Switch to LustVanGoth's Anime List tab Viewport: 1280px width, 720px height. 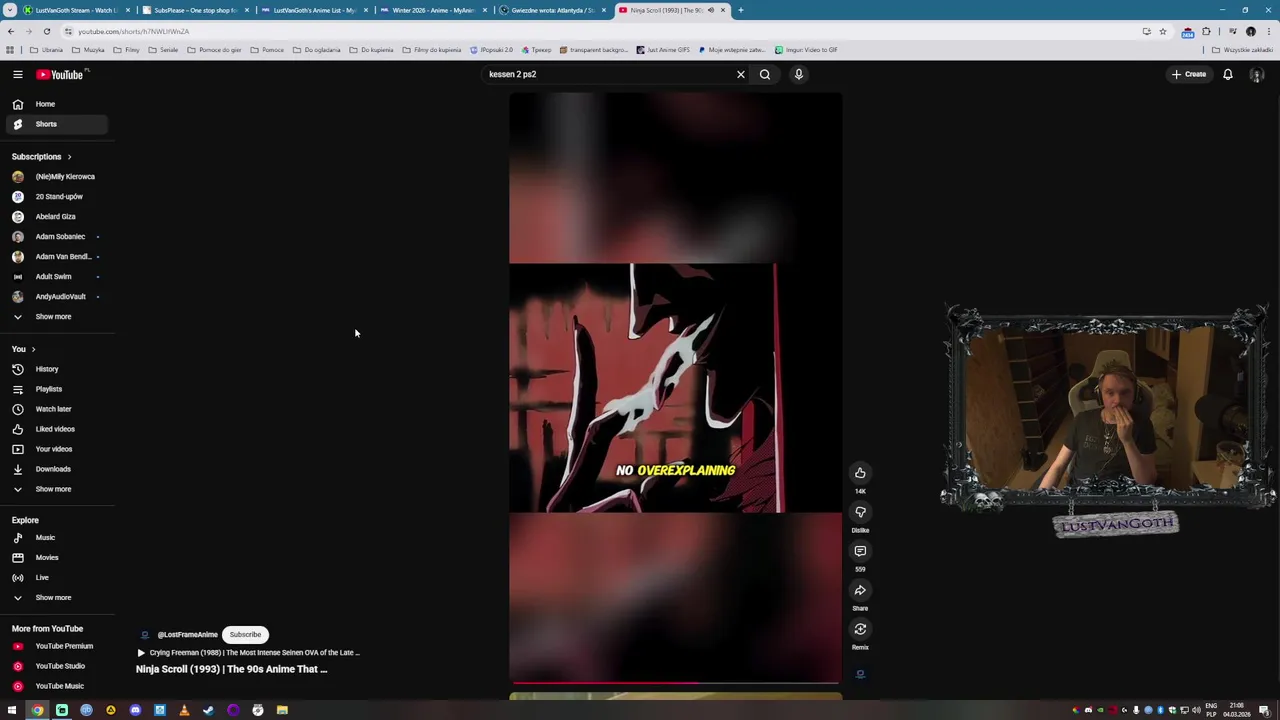(314, 10)
